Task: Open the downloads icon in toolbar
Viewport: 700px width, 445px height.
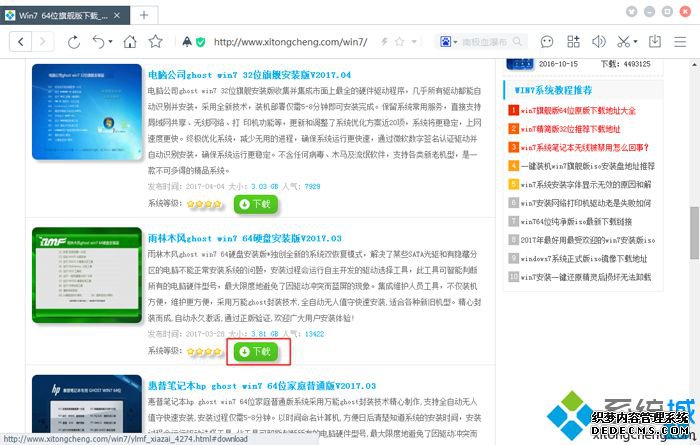Action: pyautogui.click(x=655, y=42)
